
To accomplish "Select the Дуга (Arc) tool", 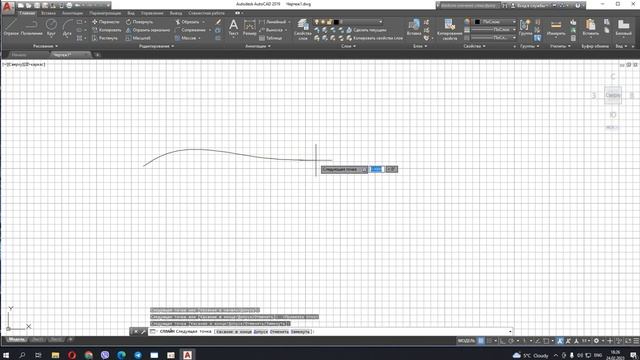I will [67, 27].
